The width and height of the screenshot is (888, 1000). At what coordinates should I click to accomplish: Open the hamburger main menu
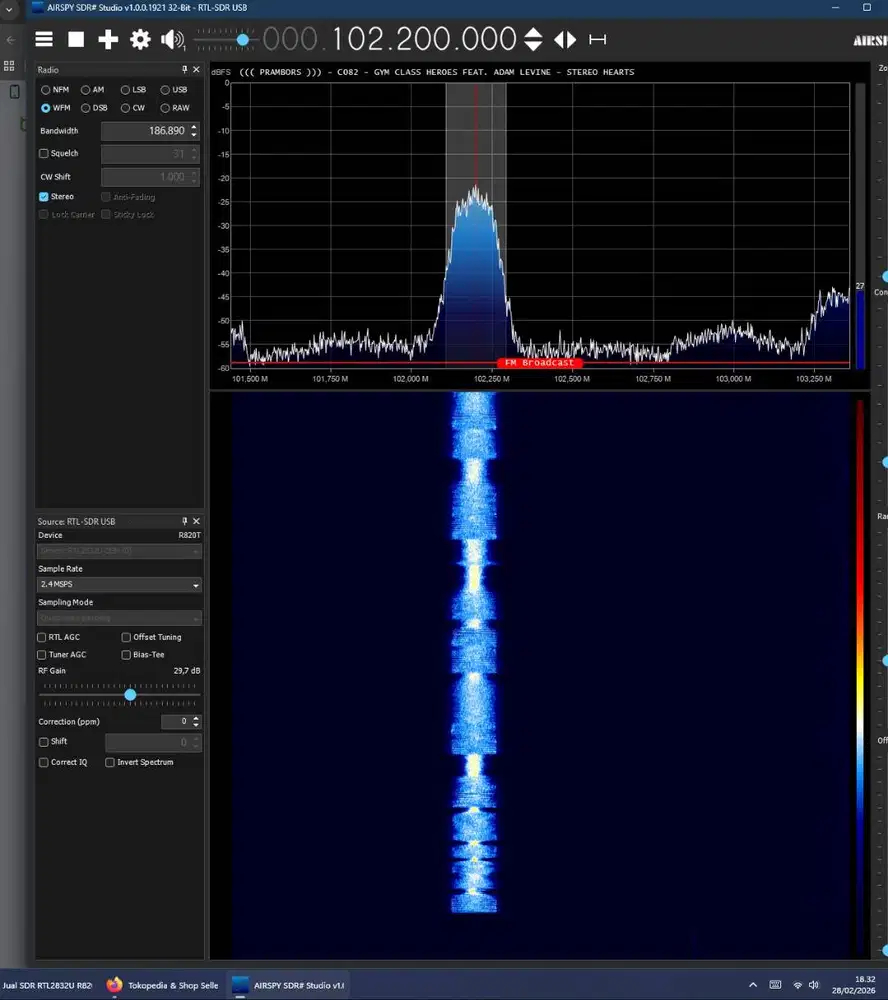[44, 40]
